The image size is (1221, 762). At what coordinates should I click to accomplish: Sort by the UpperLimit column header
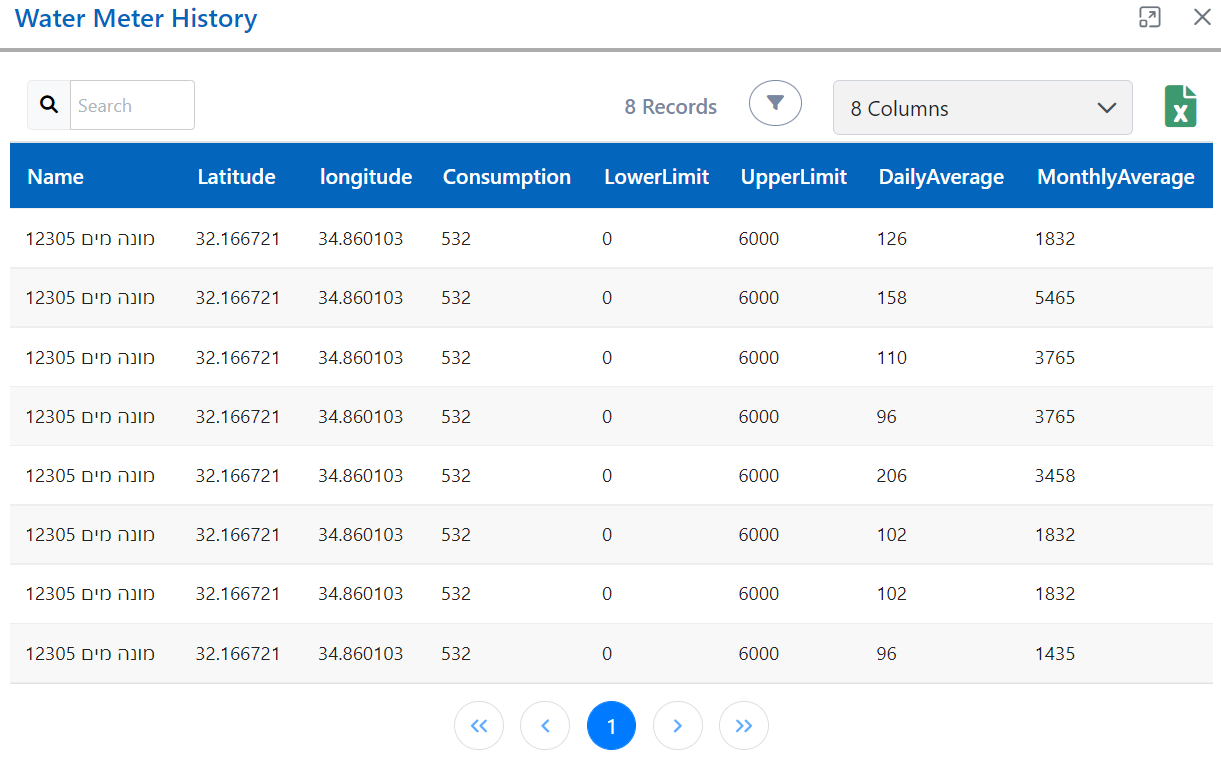pyautogui.click(x=794, y=176)
